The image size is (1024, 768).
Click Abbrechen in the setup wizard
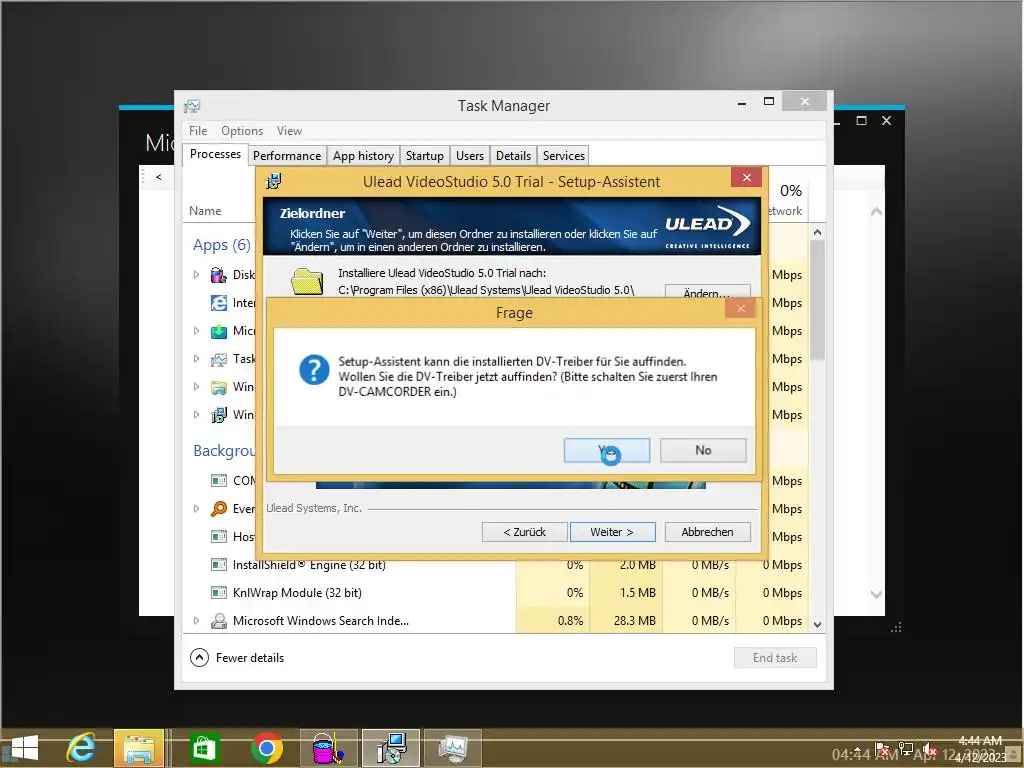click(707, 532)
